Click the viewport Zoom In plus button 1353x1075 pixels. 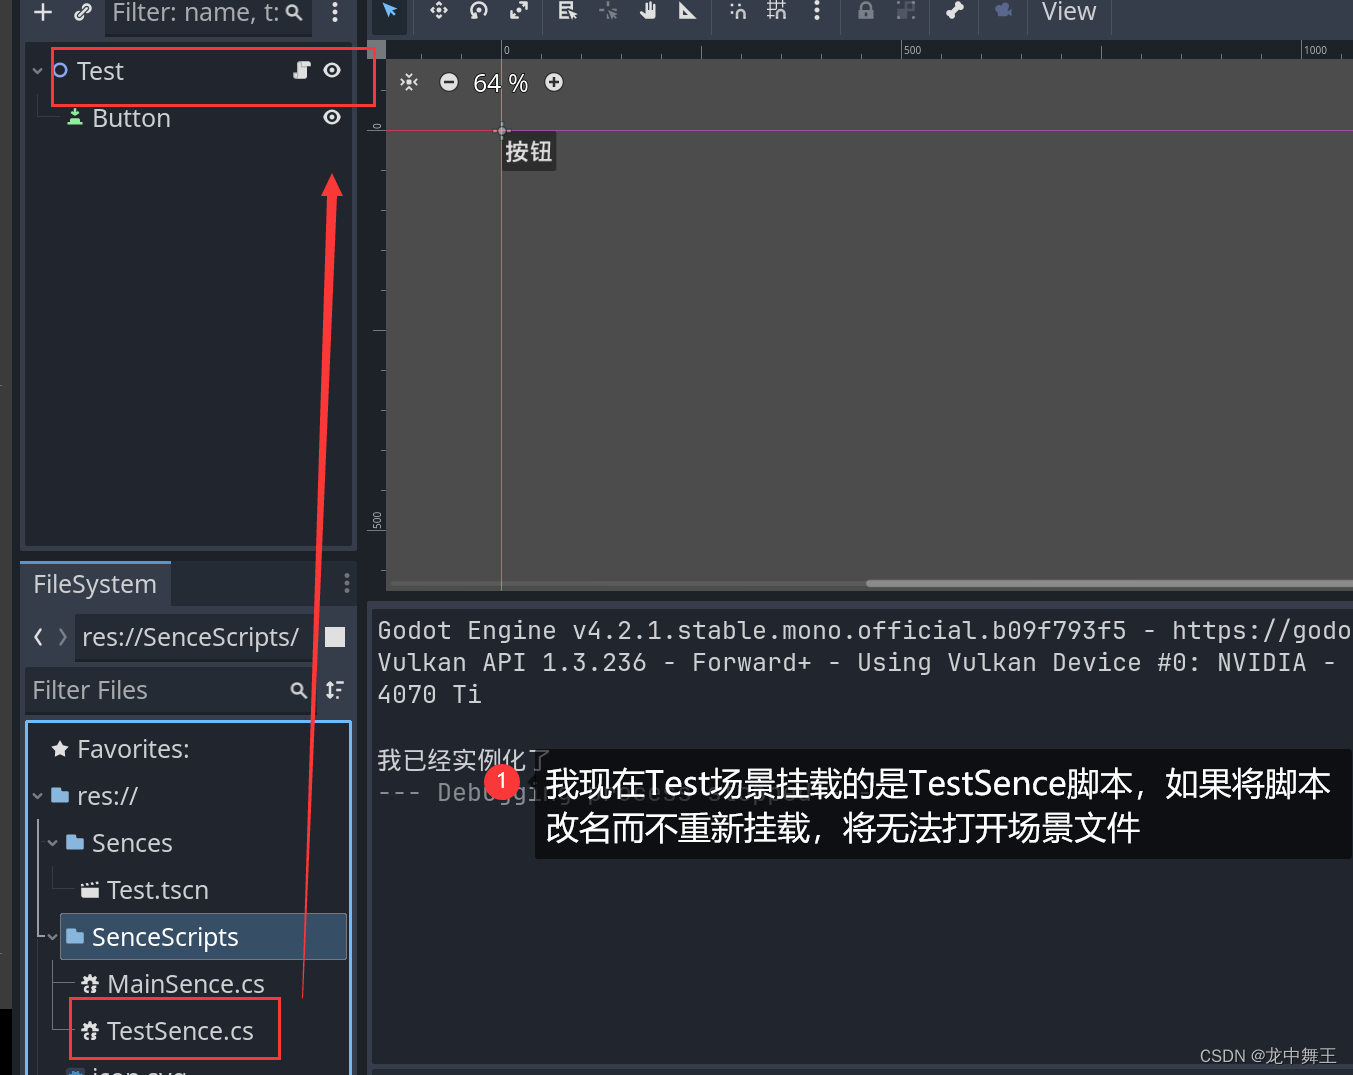[x=554, y=82]
